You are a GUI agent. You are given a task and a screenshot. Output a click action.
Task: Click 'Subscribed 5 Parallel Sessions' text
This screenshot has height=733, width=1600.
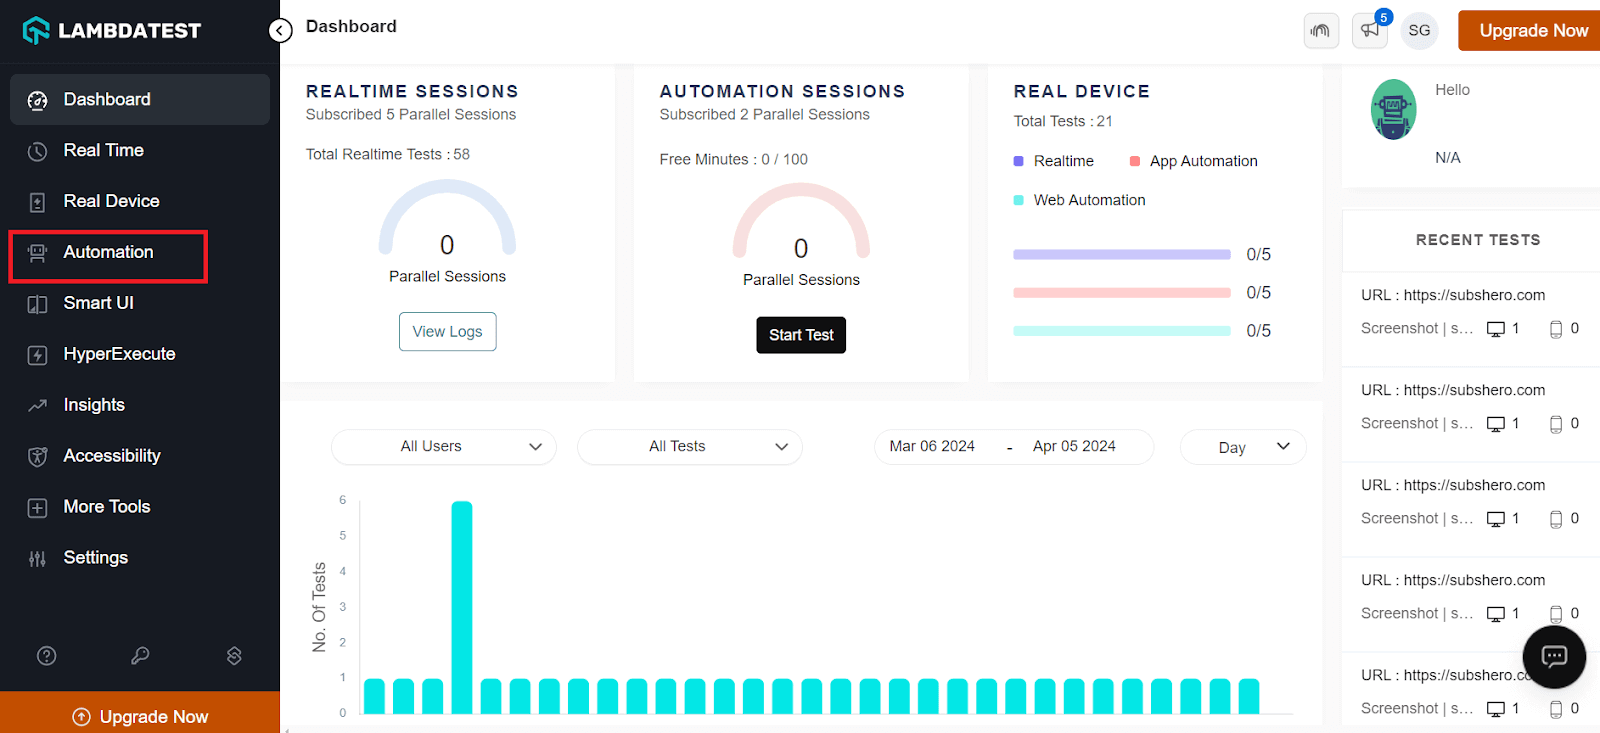[411, 114]
